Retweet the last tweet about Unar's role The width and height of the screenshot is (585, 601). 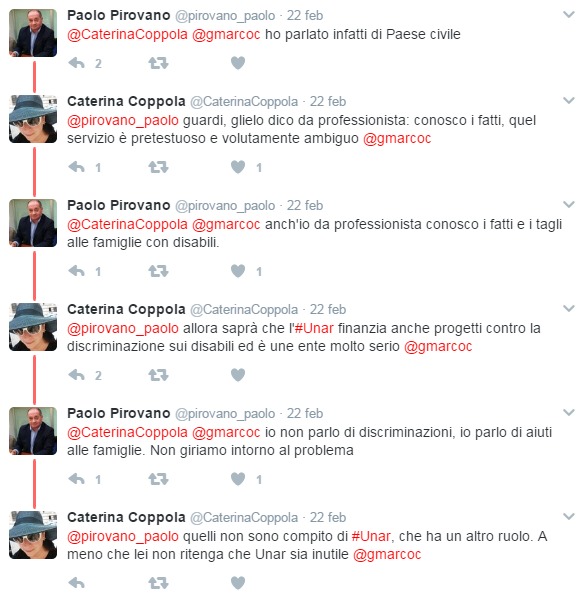[158, 583]
